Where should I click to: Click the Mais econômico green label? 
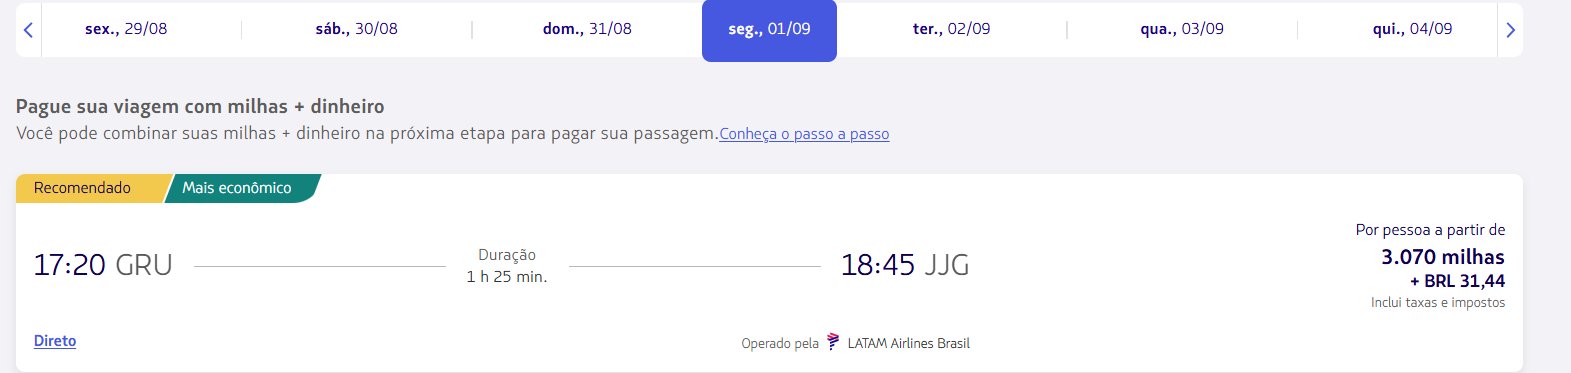pyautogui.click(x=240, y=188)
